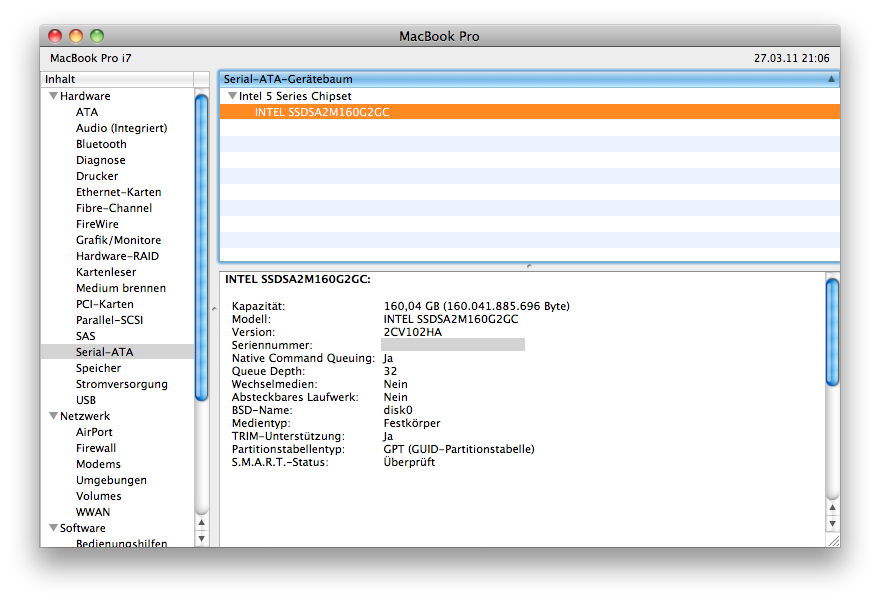Select WWAN entry

click(93, 512)
